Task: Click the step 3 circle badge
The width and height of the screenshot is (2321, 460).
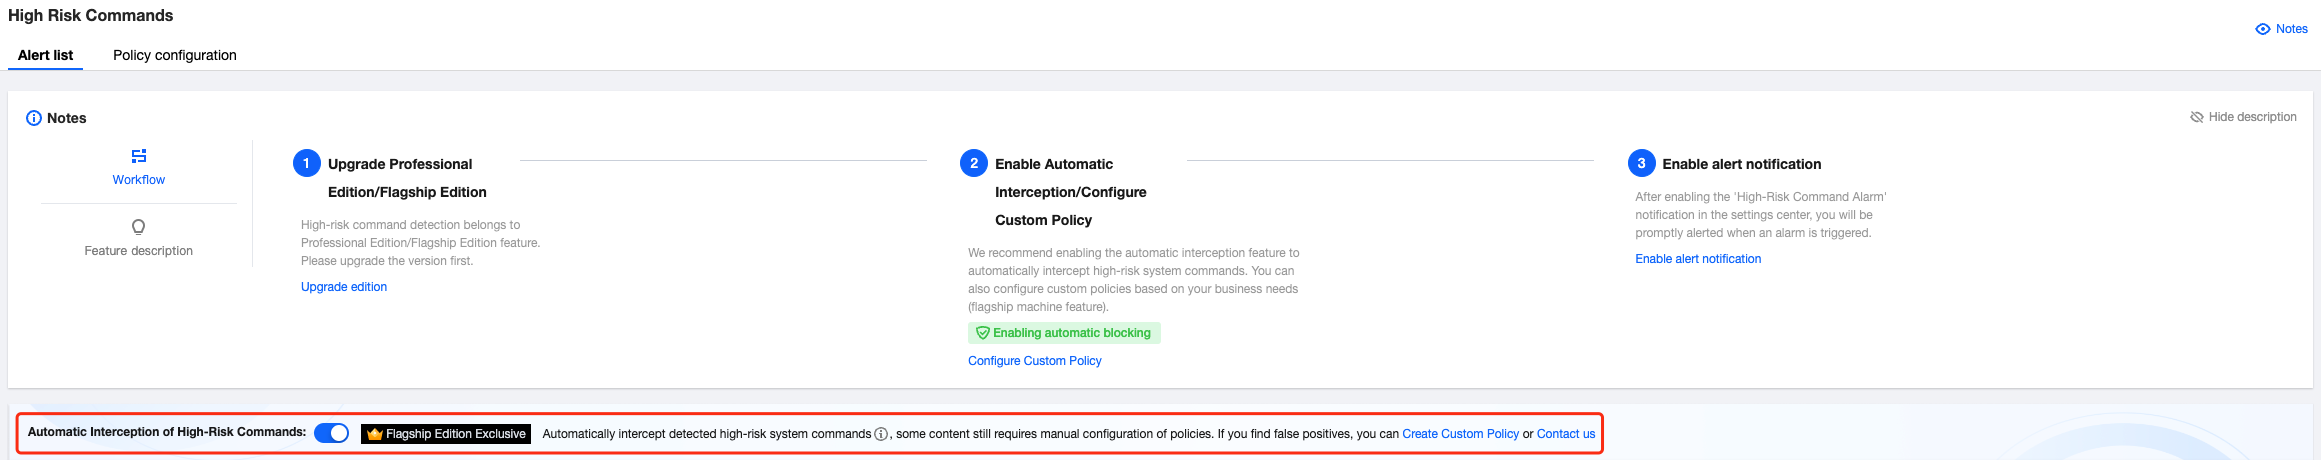Action: [x=1641, y=163]
